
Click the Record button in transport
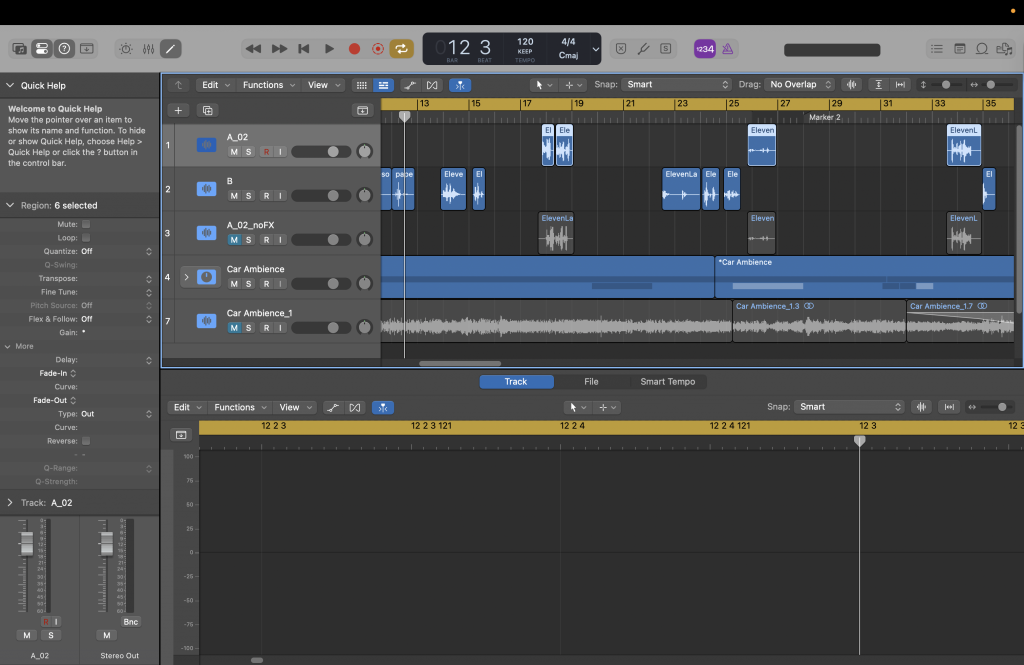tap(354, 48)
